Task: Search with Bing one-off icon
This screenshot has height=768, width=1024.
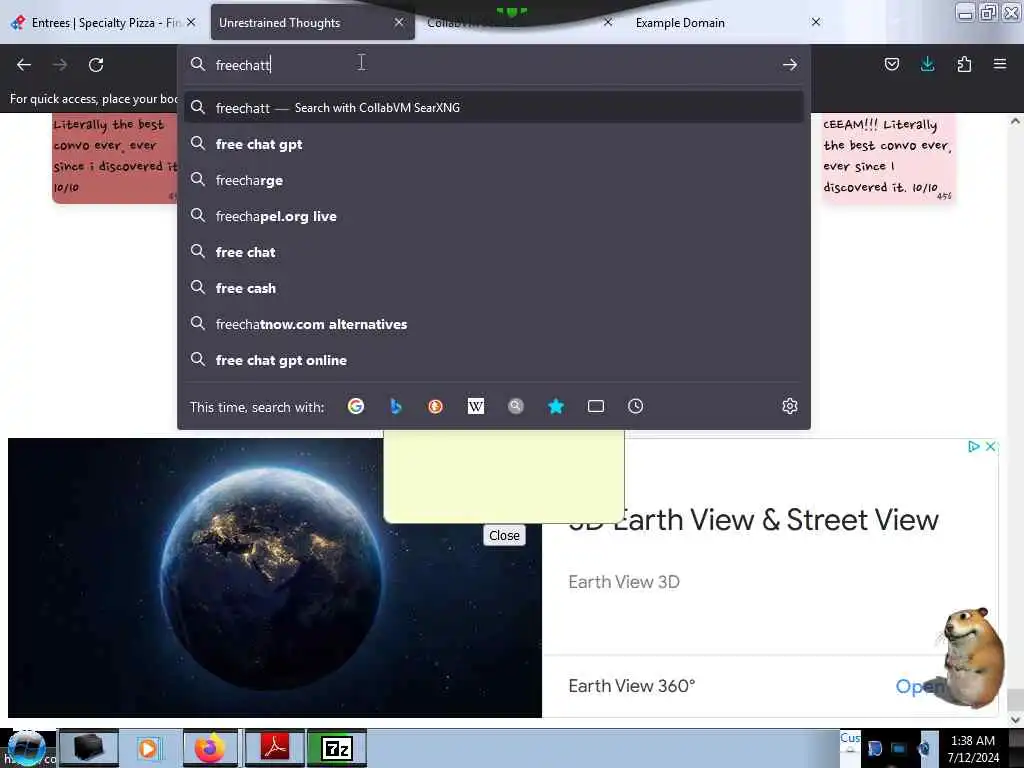Action: [396, 406]
